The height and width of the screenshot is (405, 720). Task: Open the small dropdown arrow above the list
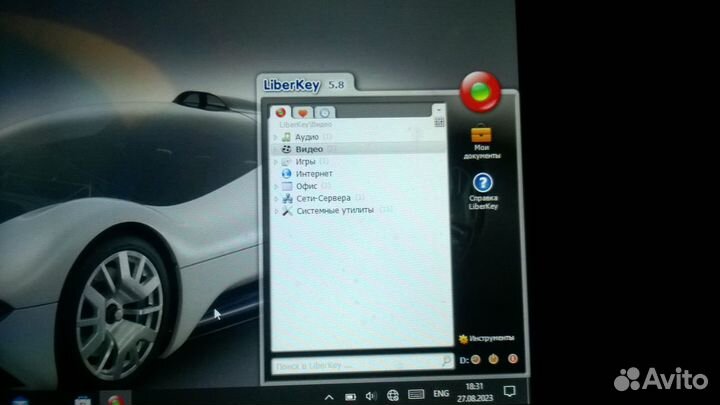(x=438, y=108)
